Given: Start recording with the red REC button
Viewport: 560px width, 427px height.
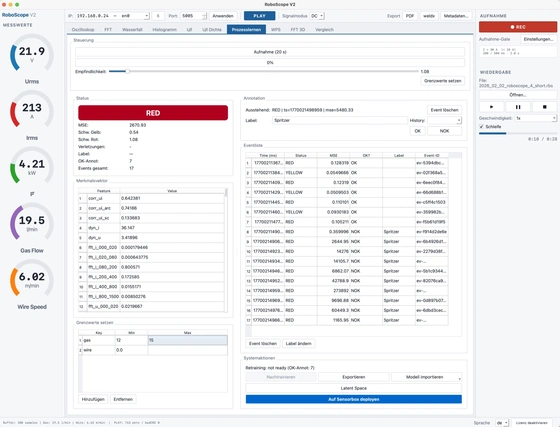Looking at the screenshot, I should click(x=518, y=27).
